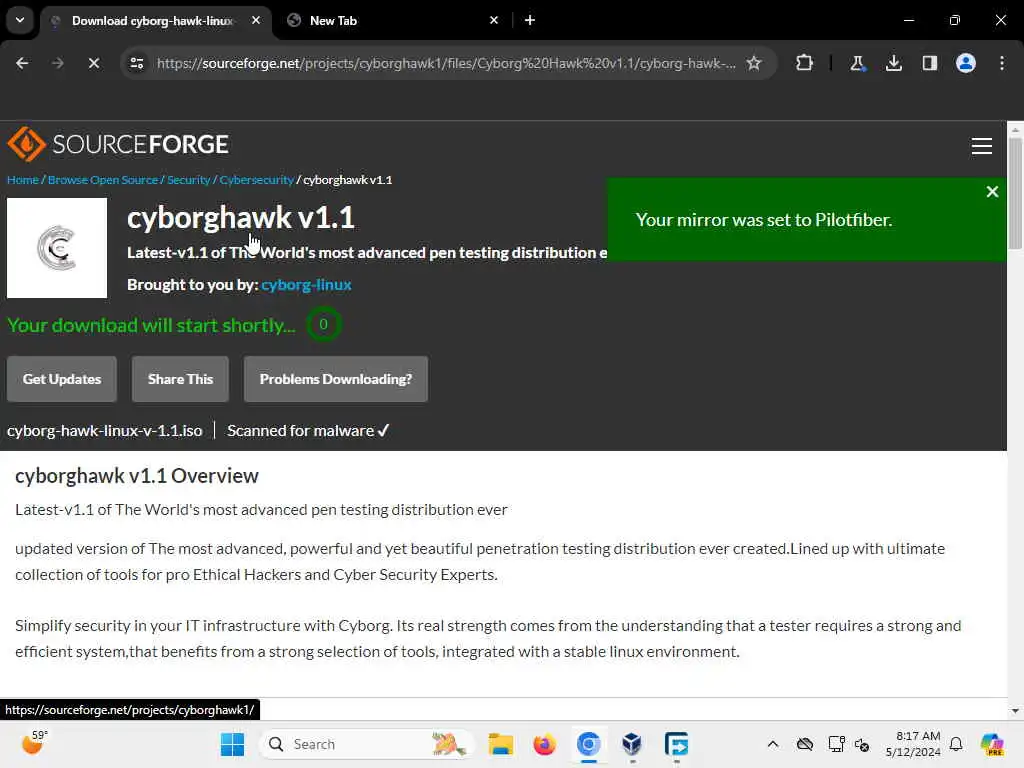1024x768 pixels.
Task: Click the page vertical scrollbar thumb
Action: [1015, 193]
